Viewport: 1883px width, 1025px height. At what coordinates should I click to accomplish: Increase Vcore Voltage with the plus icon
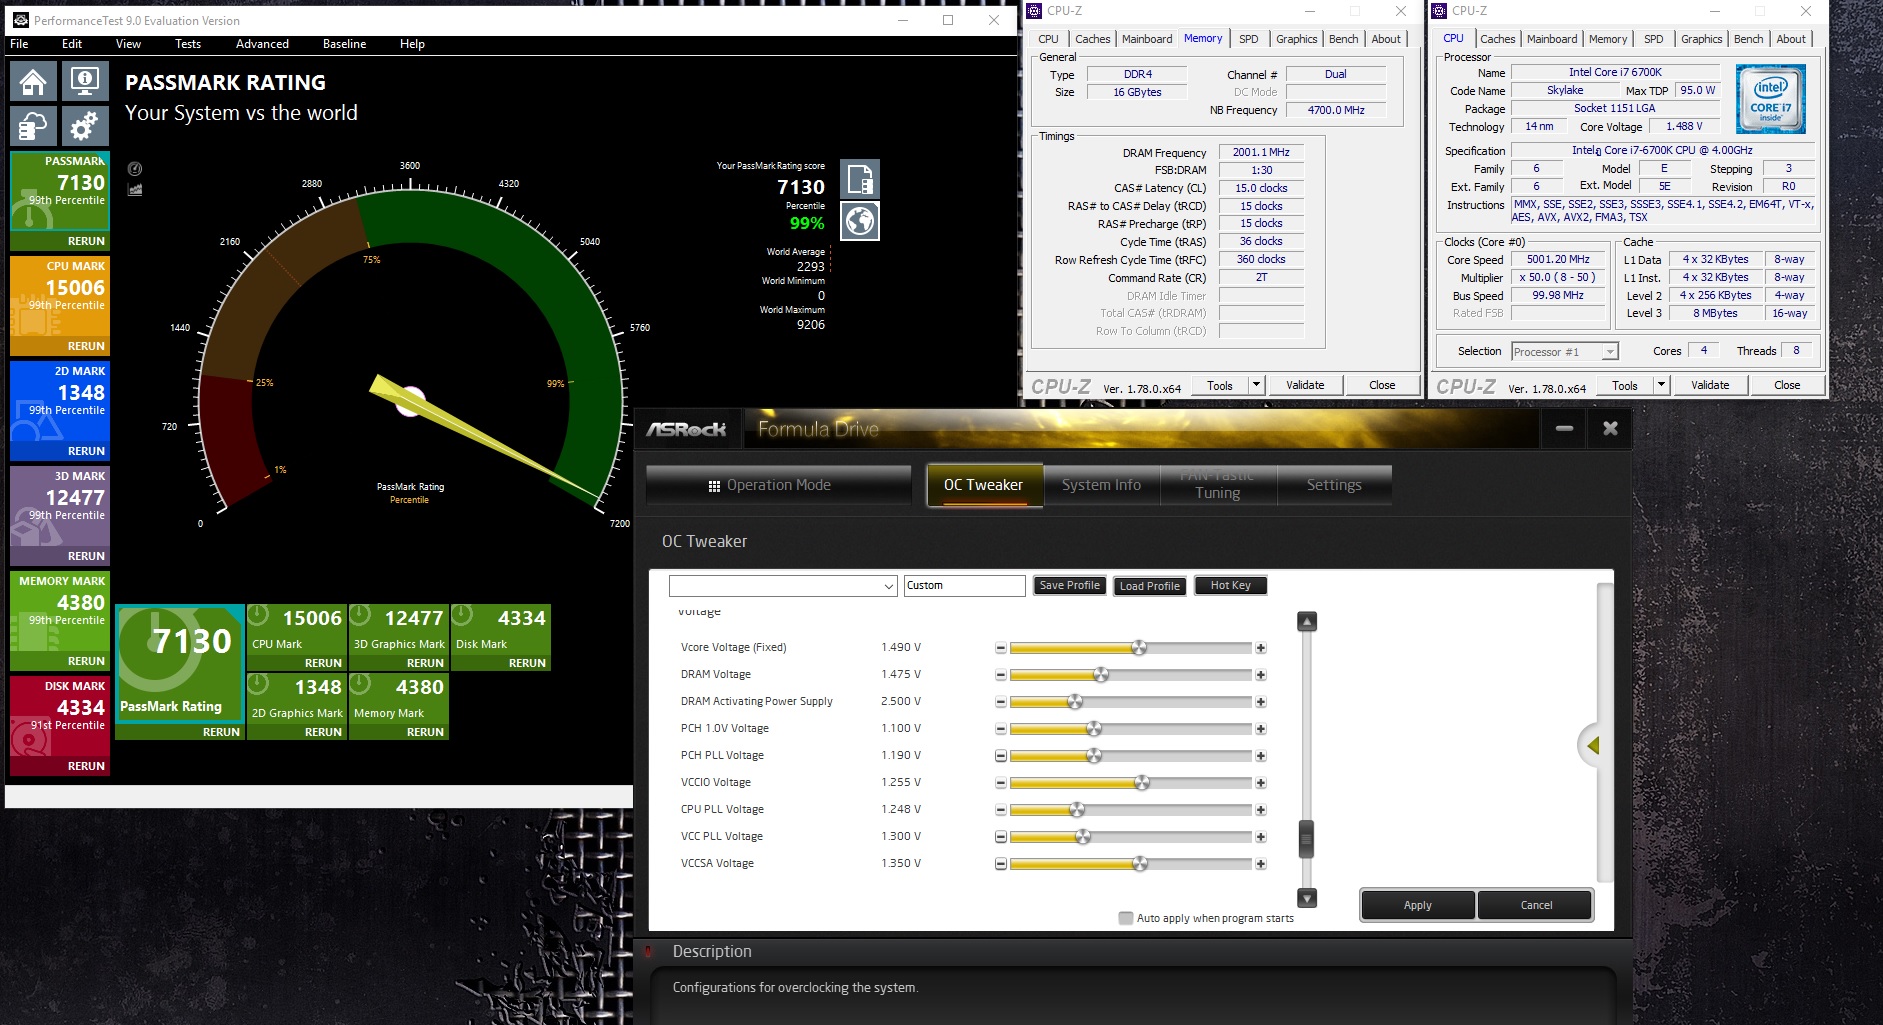1261,648
